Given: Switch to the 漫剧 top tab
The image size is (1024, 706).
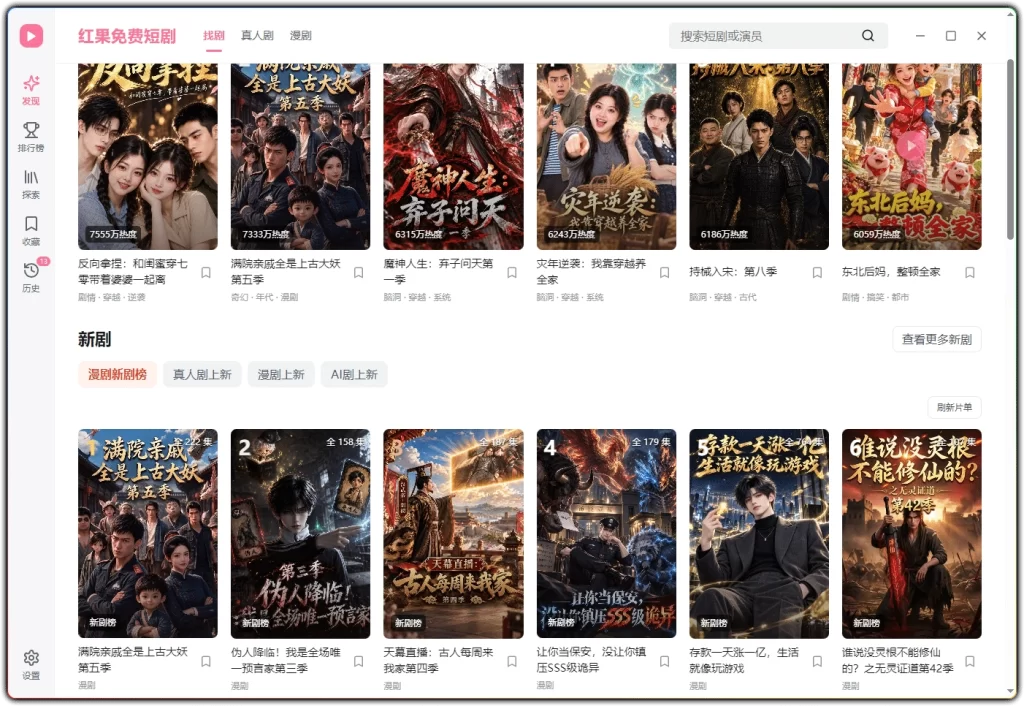Looking at the screenshot, I should [x=300, y=35].
